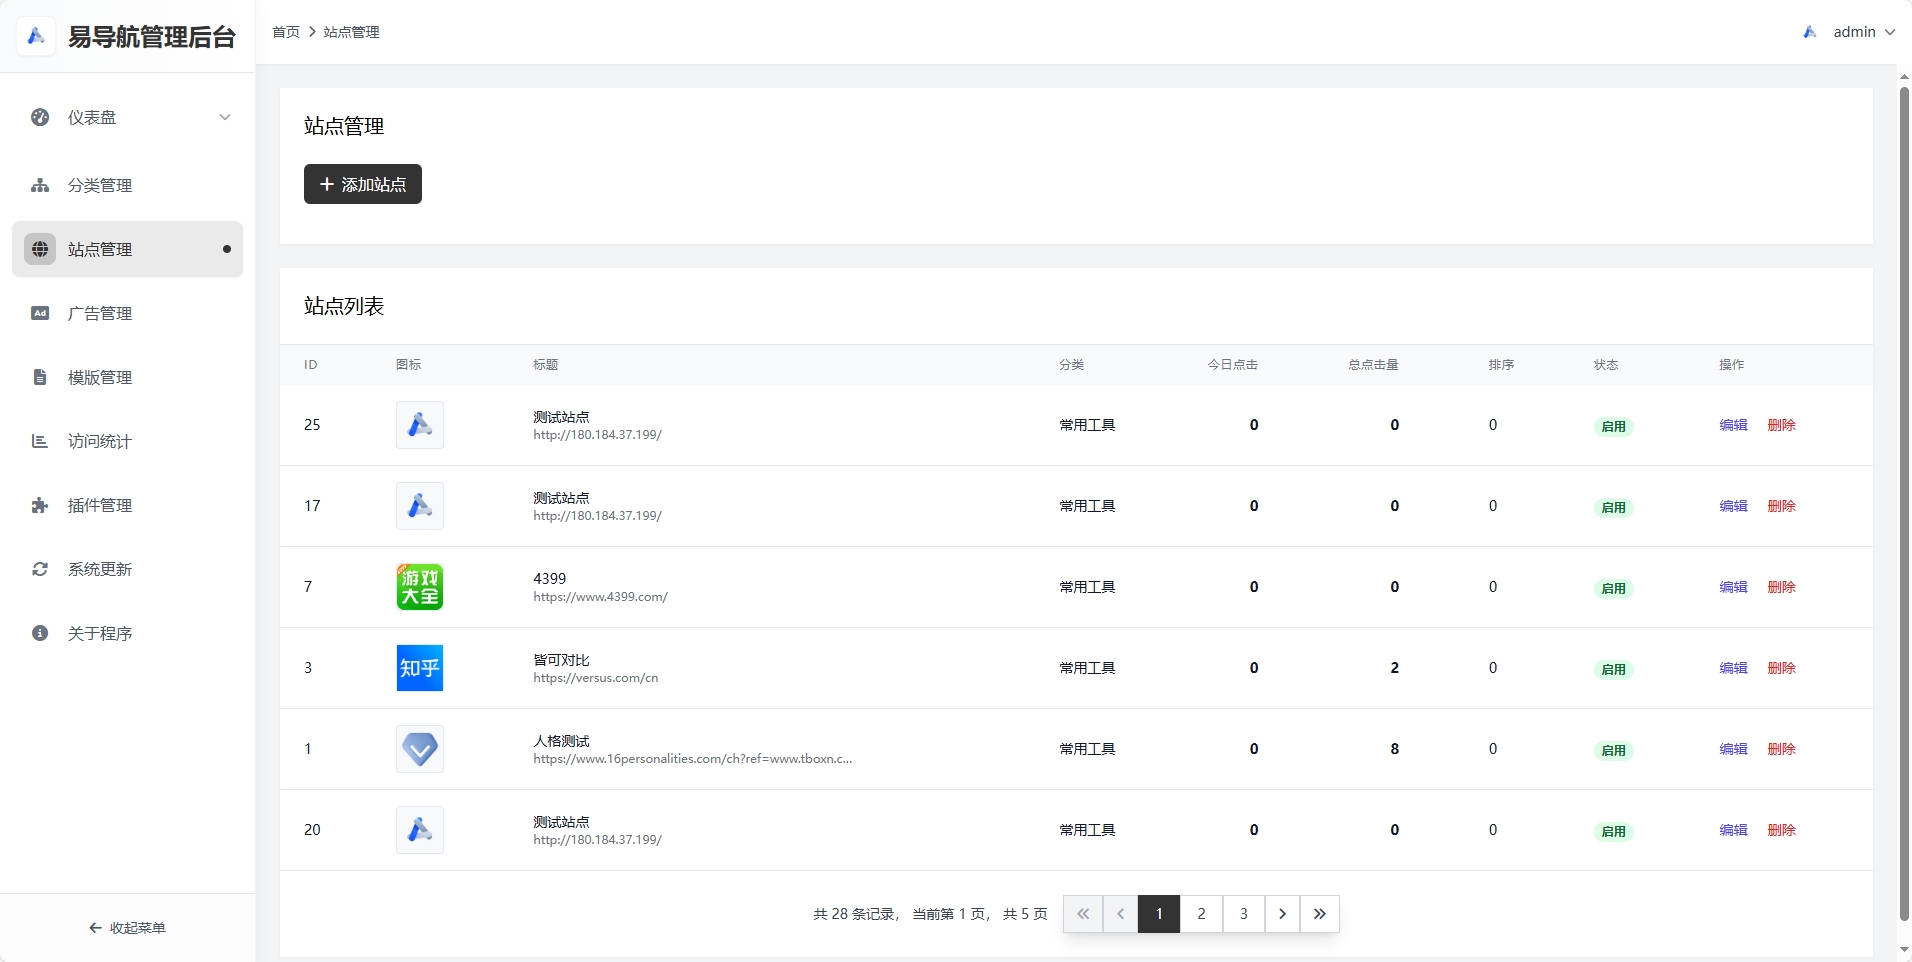The height and width of the screenshot is (962, 1912).
Task: Click the system update refresh icon
Action: tap(40, 569)
